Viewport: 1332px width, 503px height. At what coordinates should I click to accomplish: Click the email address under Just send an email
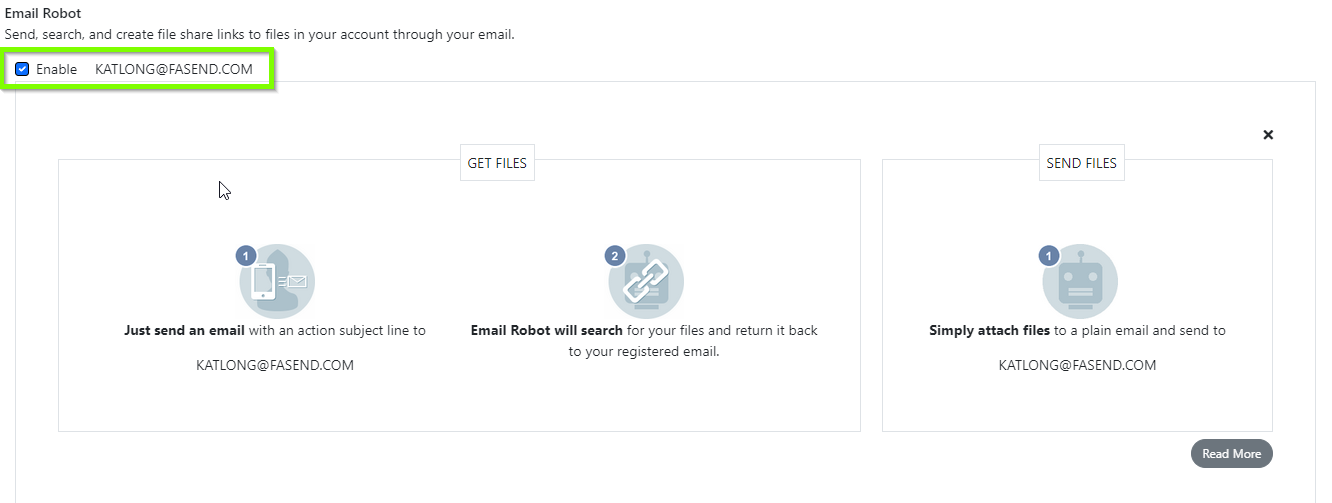pos(275,365)
